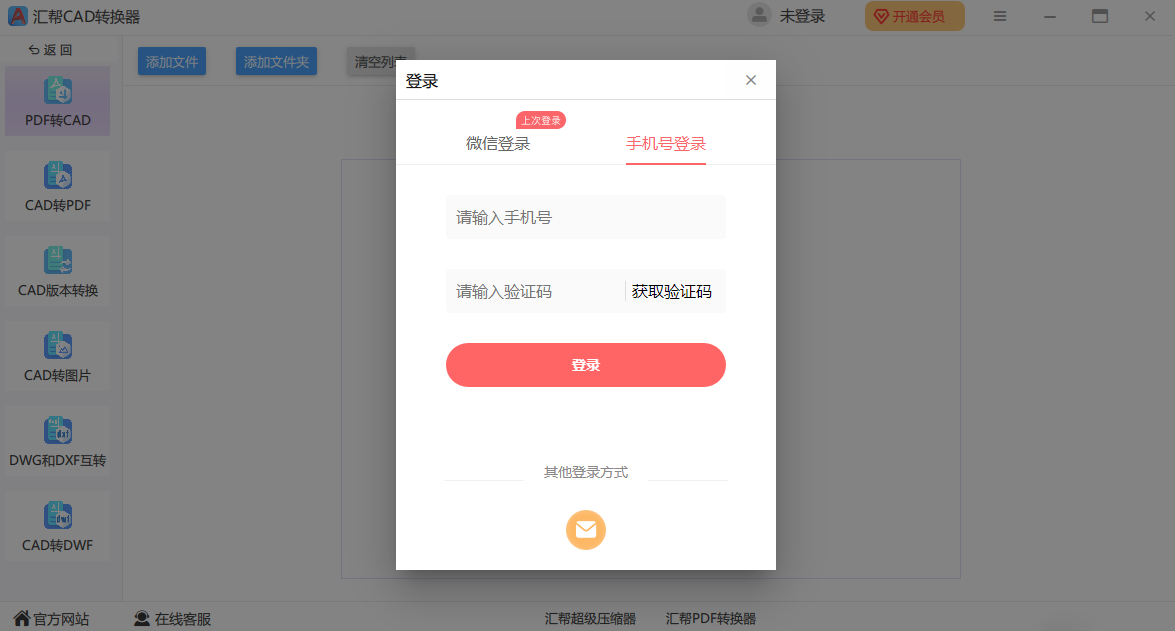The height and width of the screenshot is (631, 1175).
Task: Minimize the application window
Action: (x=1050, y=16)
